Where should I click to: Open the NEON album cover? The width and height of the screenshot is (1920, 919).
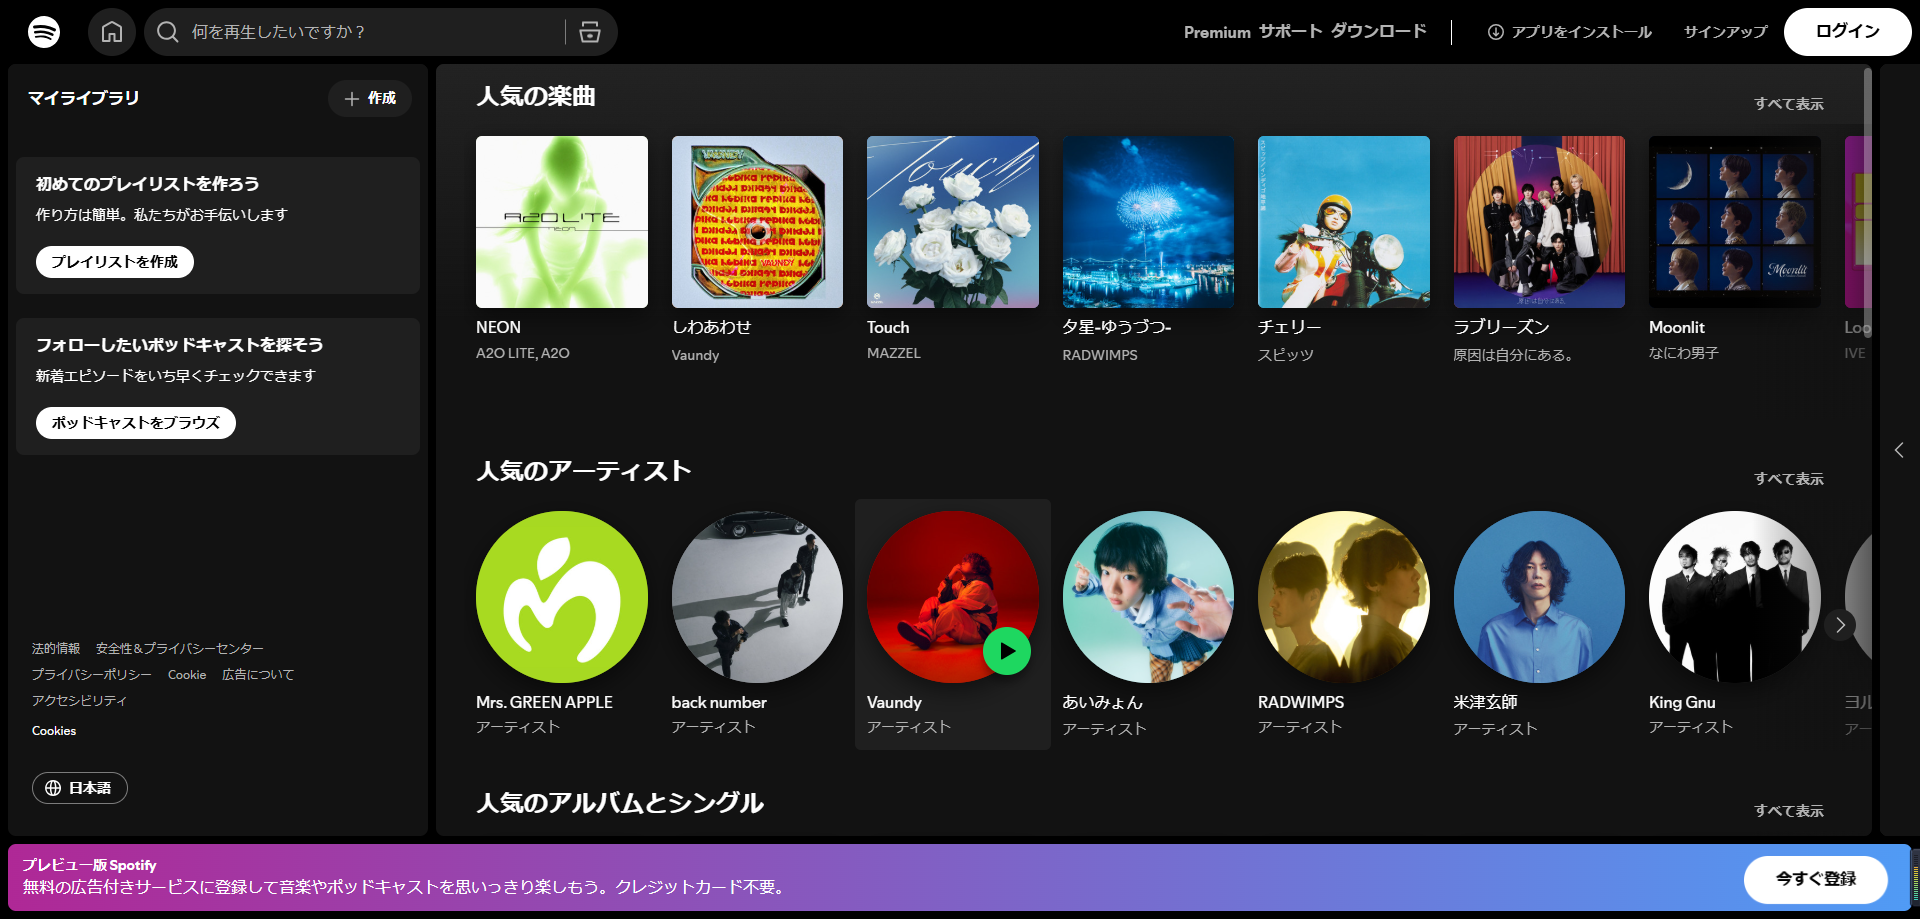[x=562, y=222]
